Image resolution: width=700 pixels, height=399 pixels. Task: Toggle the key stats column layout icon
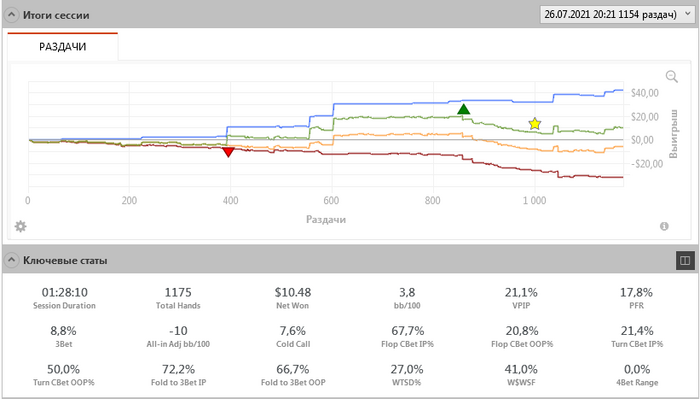click(x=685, y=260)
